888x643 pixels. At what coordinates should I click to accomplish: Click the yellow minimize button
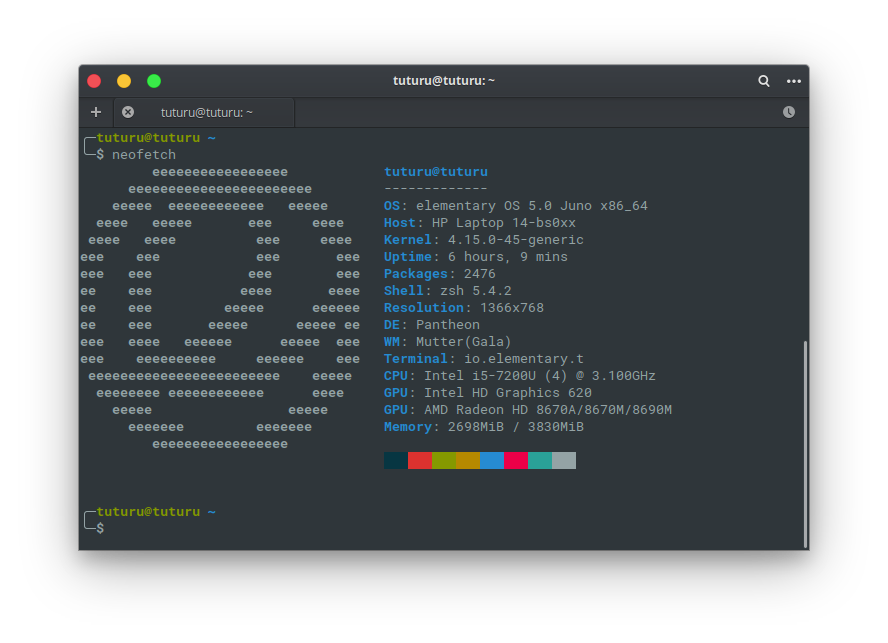(123, 81)
